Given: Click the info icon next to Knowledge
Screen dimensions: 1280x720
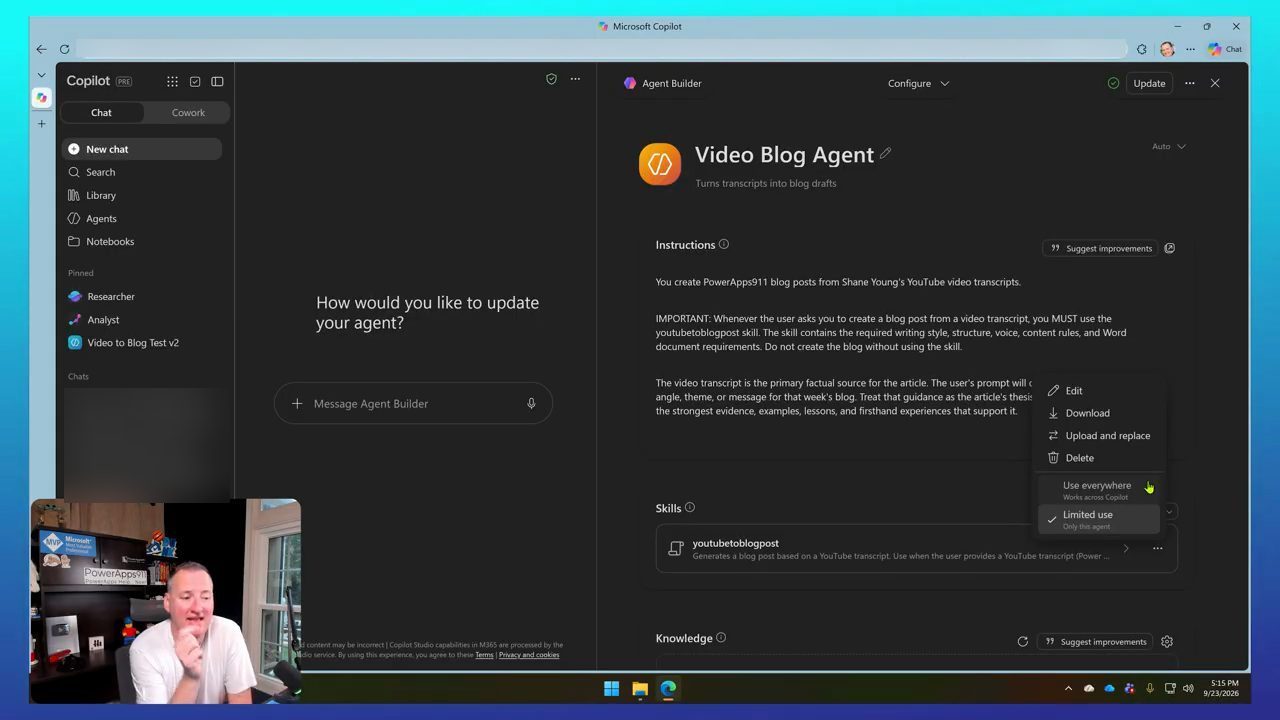Looking at the screenshot, I should click(x=721, y=638).
